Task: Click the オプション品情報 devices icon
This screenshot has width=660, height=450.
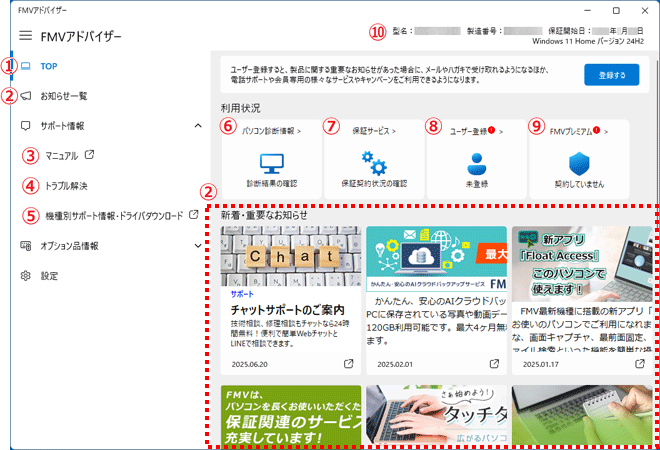Action: click(x=26, y=246)
